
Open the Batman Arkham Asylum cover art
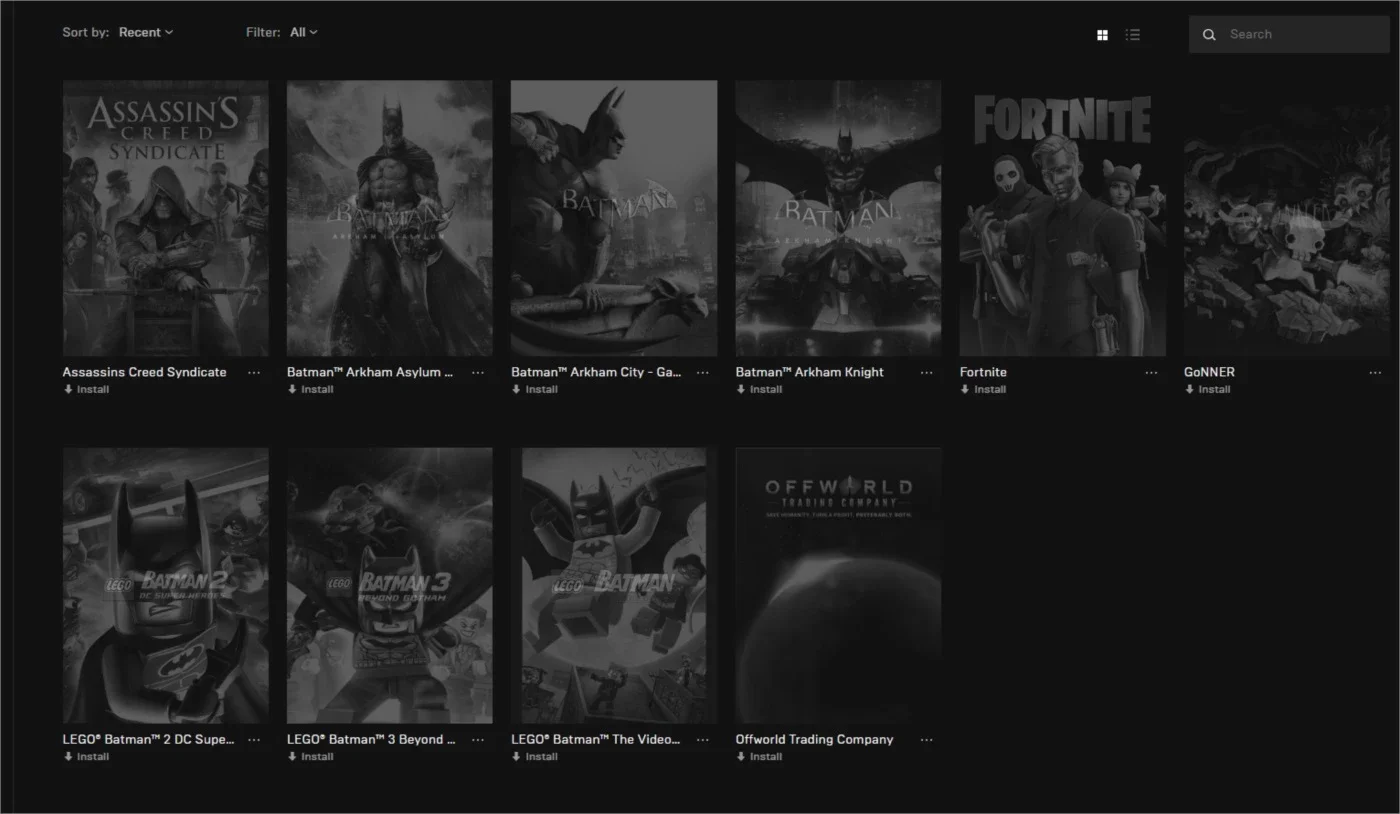(390, 219)
